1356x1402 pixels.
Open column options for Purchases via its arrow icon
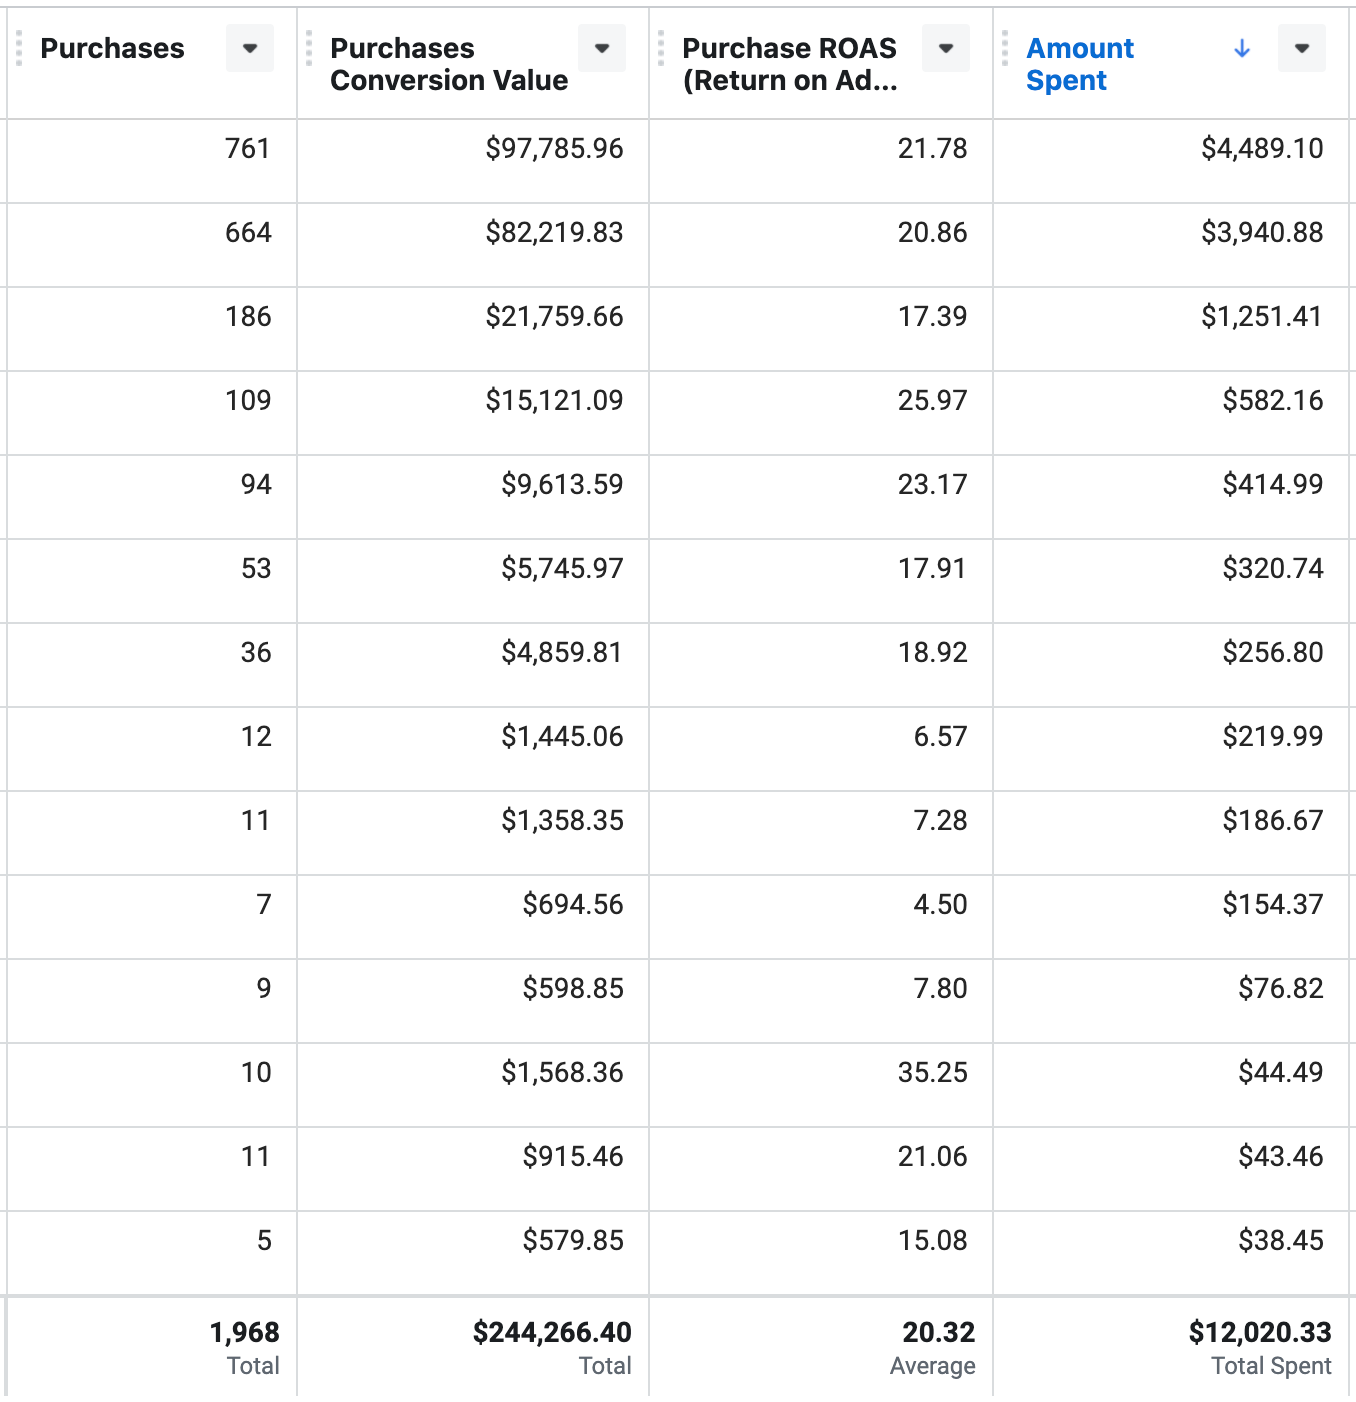pos(250,47)
